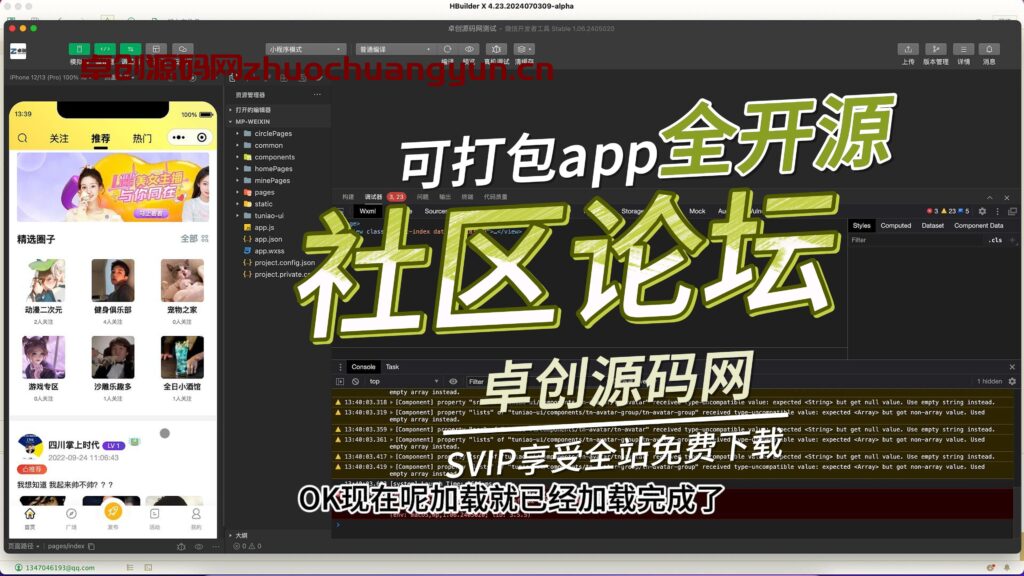This screenshot has height=576, width=1024.
Task: Switch to the Component Data tab
Action: 978,225
